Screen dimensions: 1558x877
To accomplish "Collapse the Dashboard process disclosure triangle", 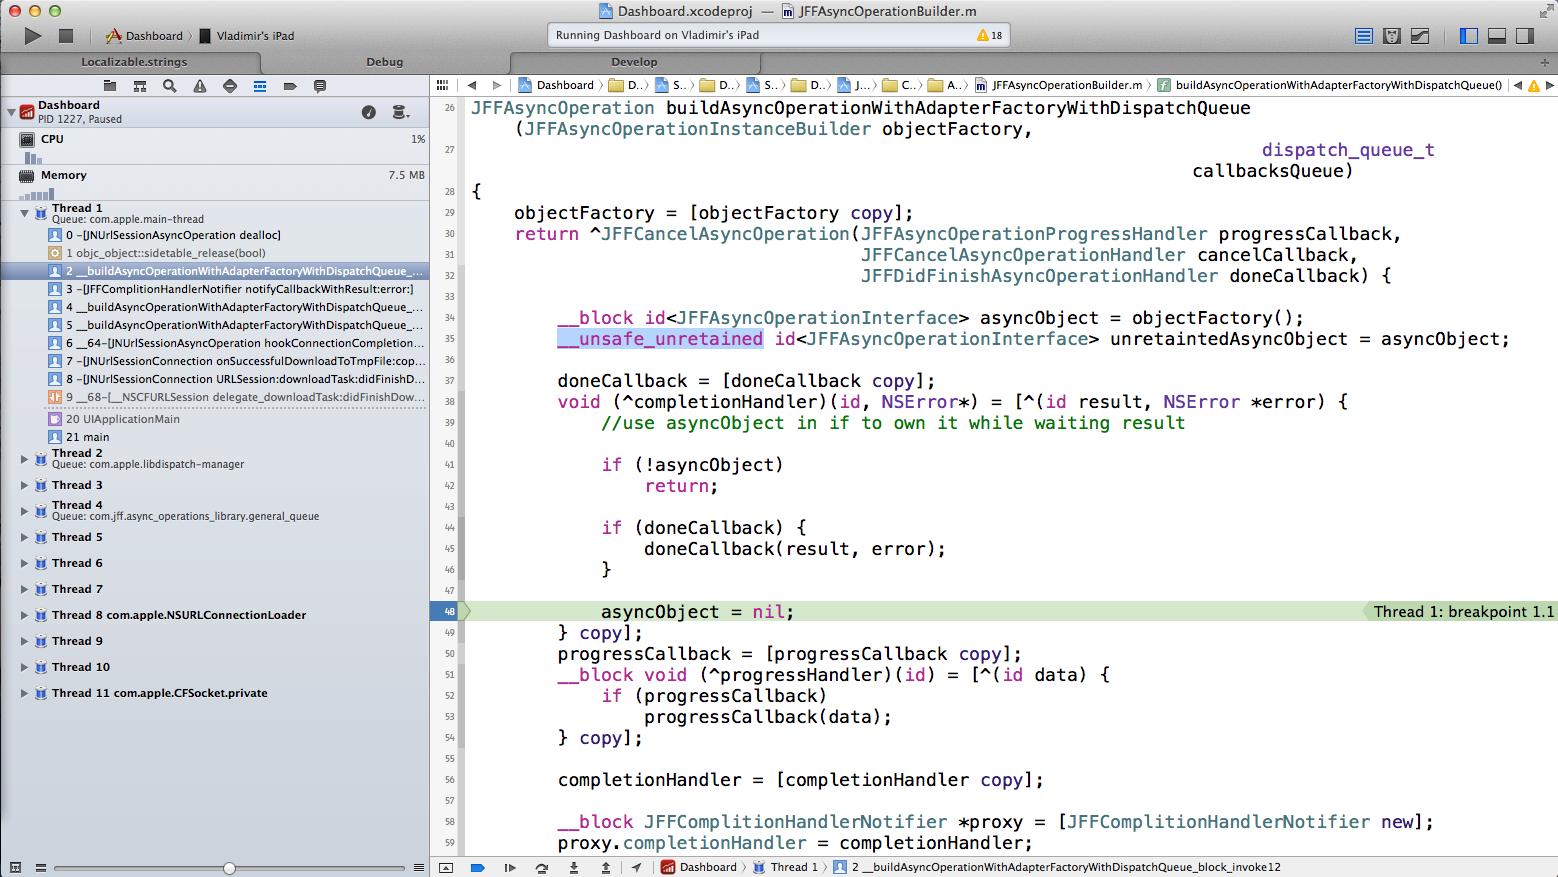I will tap(11, 112).
